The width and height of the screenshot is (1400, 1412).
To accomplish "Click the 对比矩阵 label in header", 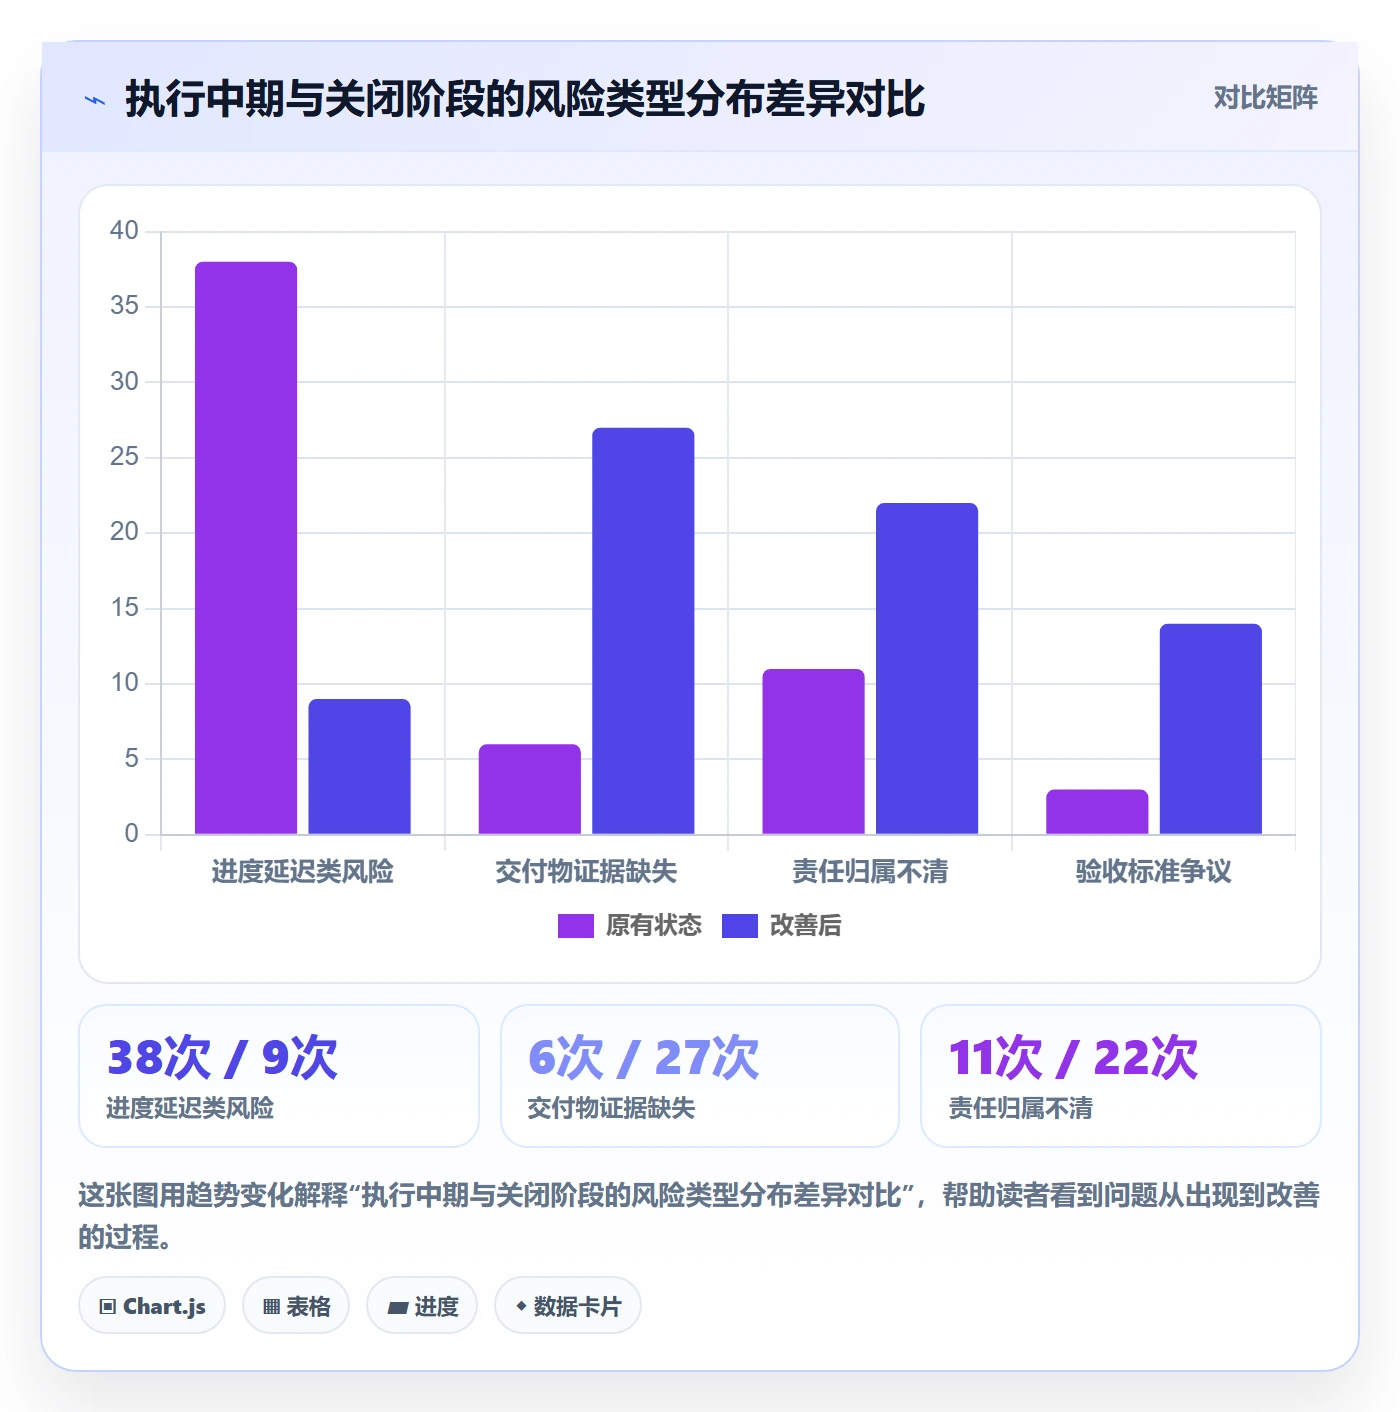I will 1265,98.
